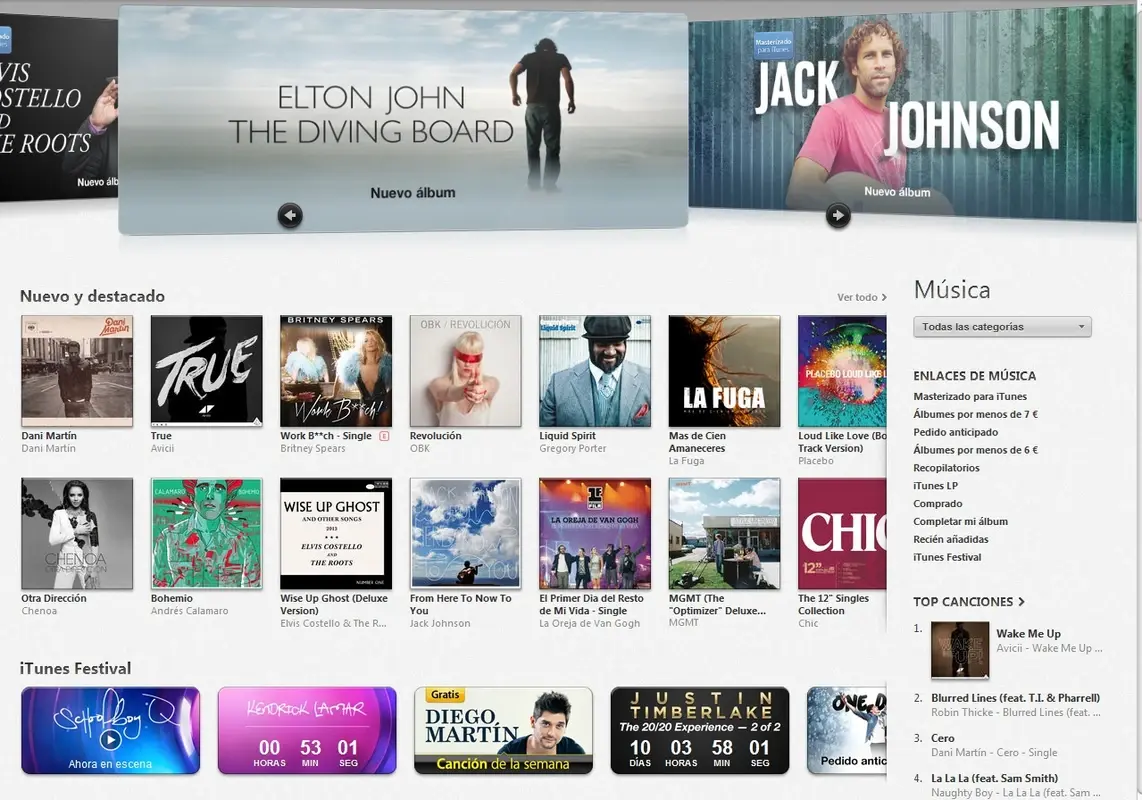This screenshot has height=800, width=1142.
Task: Open the "Comprado" section
Action: click(x=937, y=503)
